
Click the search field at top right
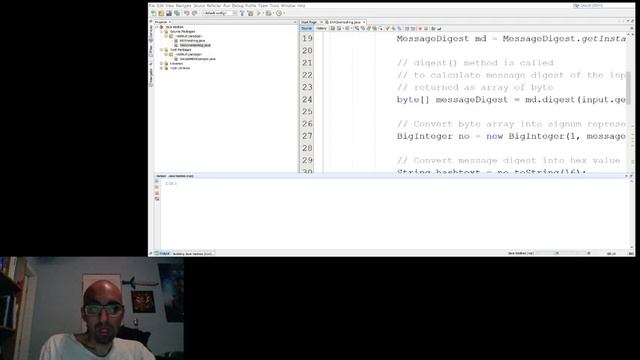click(x=603, y=6)
